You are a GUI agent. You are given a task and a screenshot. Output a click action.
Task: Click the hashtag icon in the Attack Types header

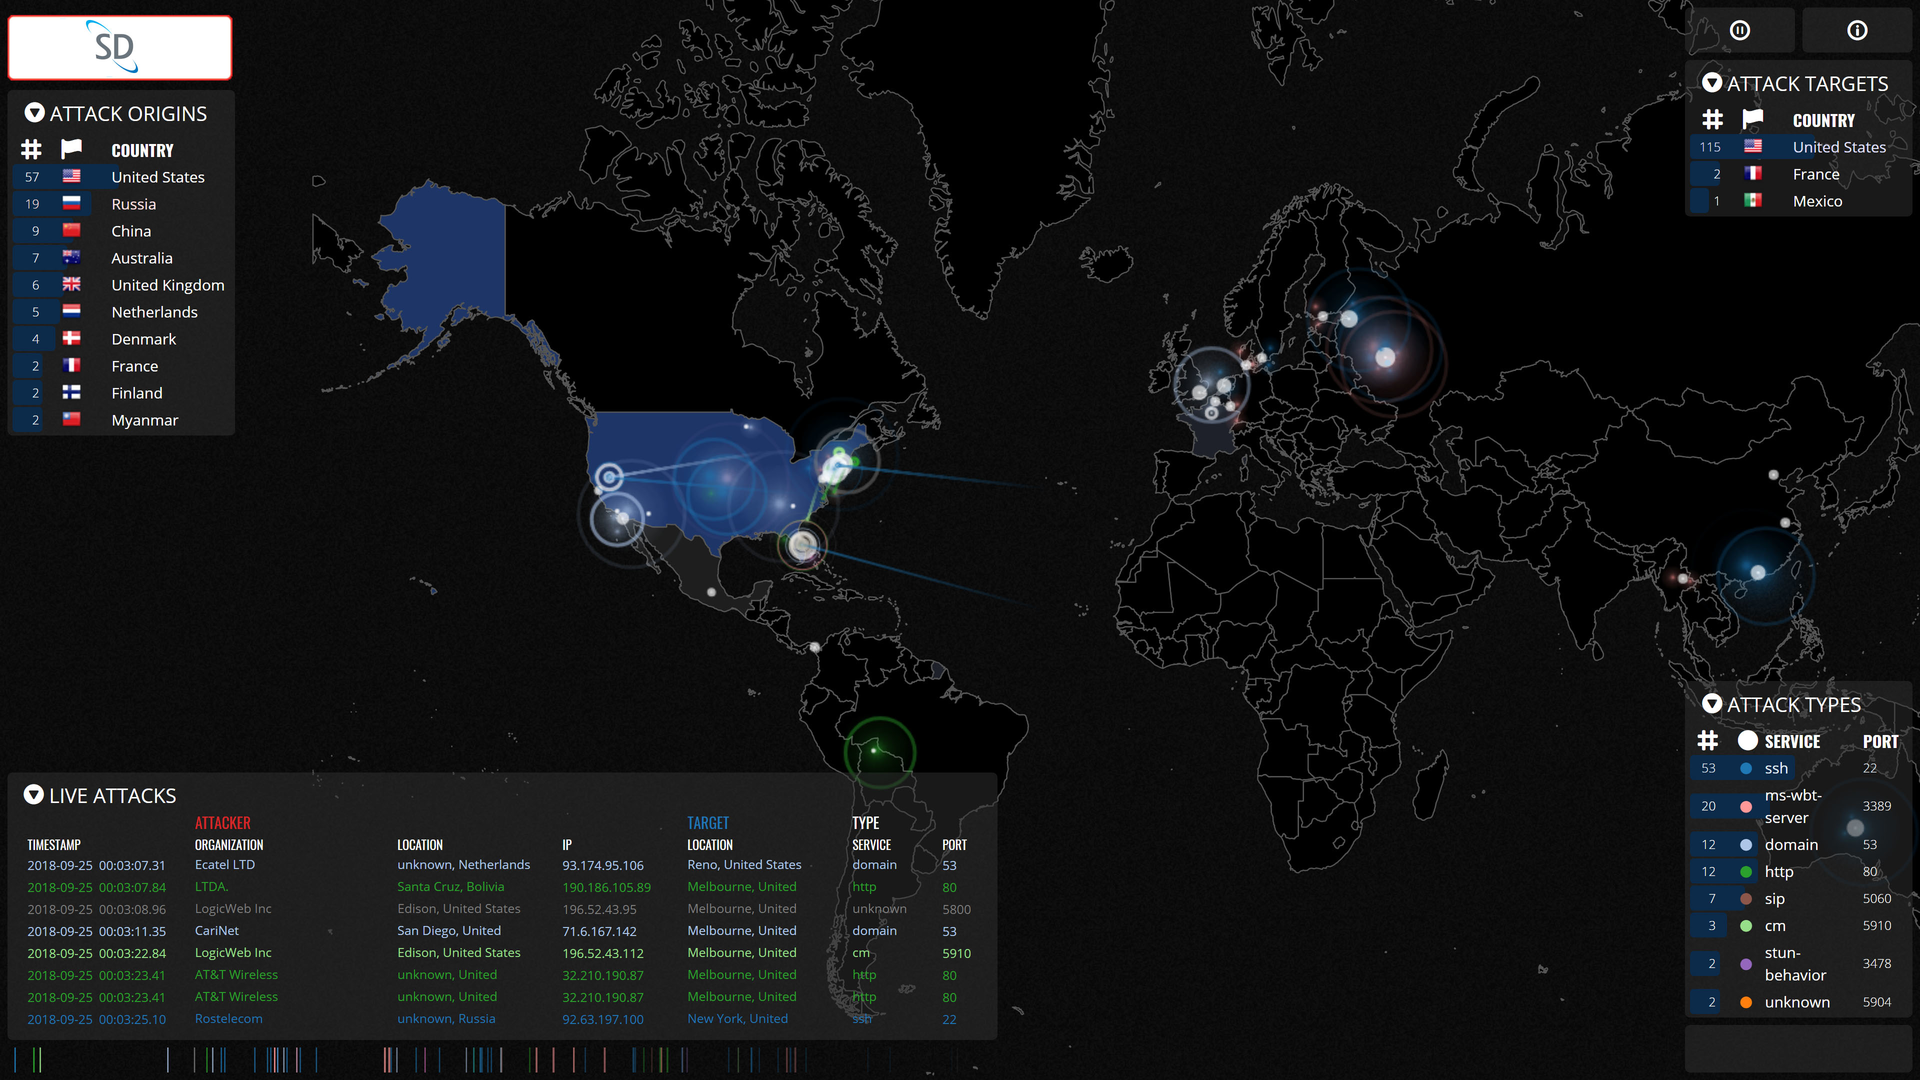click(1709, 741)
